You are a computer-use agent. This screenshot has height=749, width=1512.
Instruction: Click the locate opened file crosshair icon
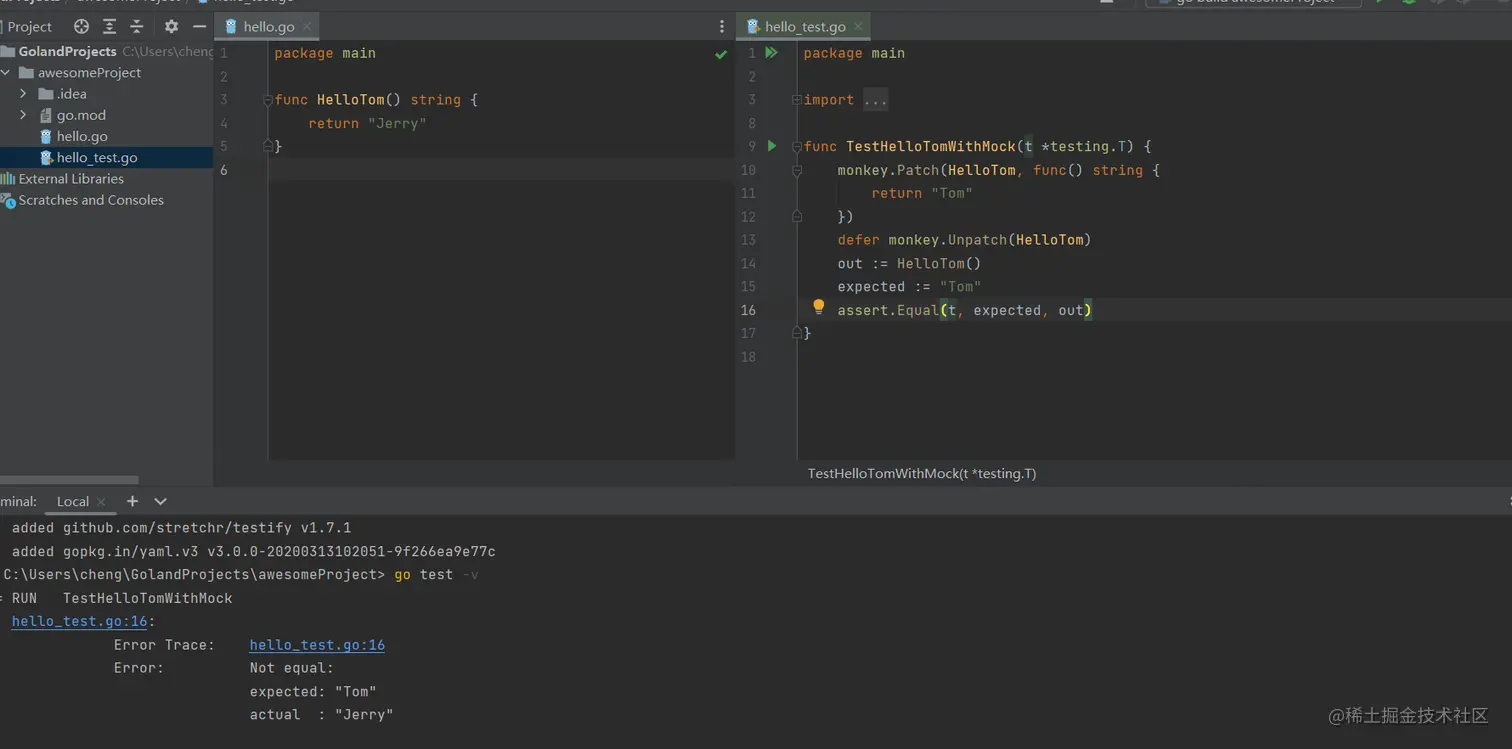click(x=82, y=27)
